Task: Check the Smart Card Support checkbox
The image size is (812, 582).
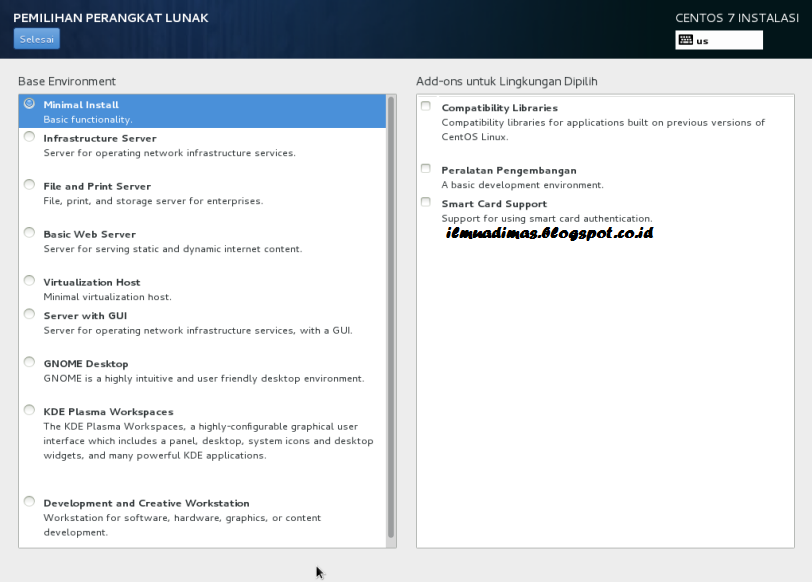Action: pos(426,202)
